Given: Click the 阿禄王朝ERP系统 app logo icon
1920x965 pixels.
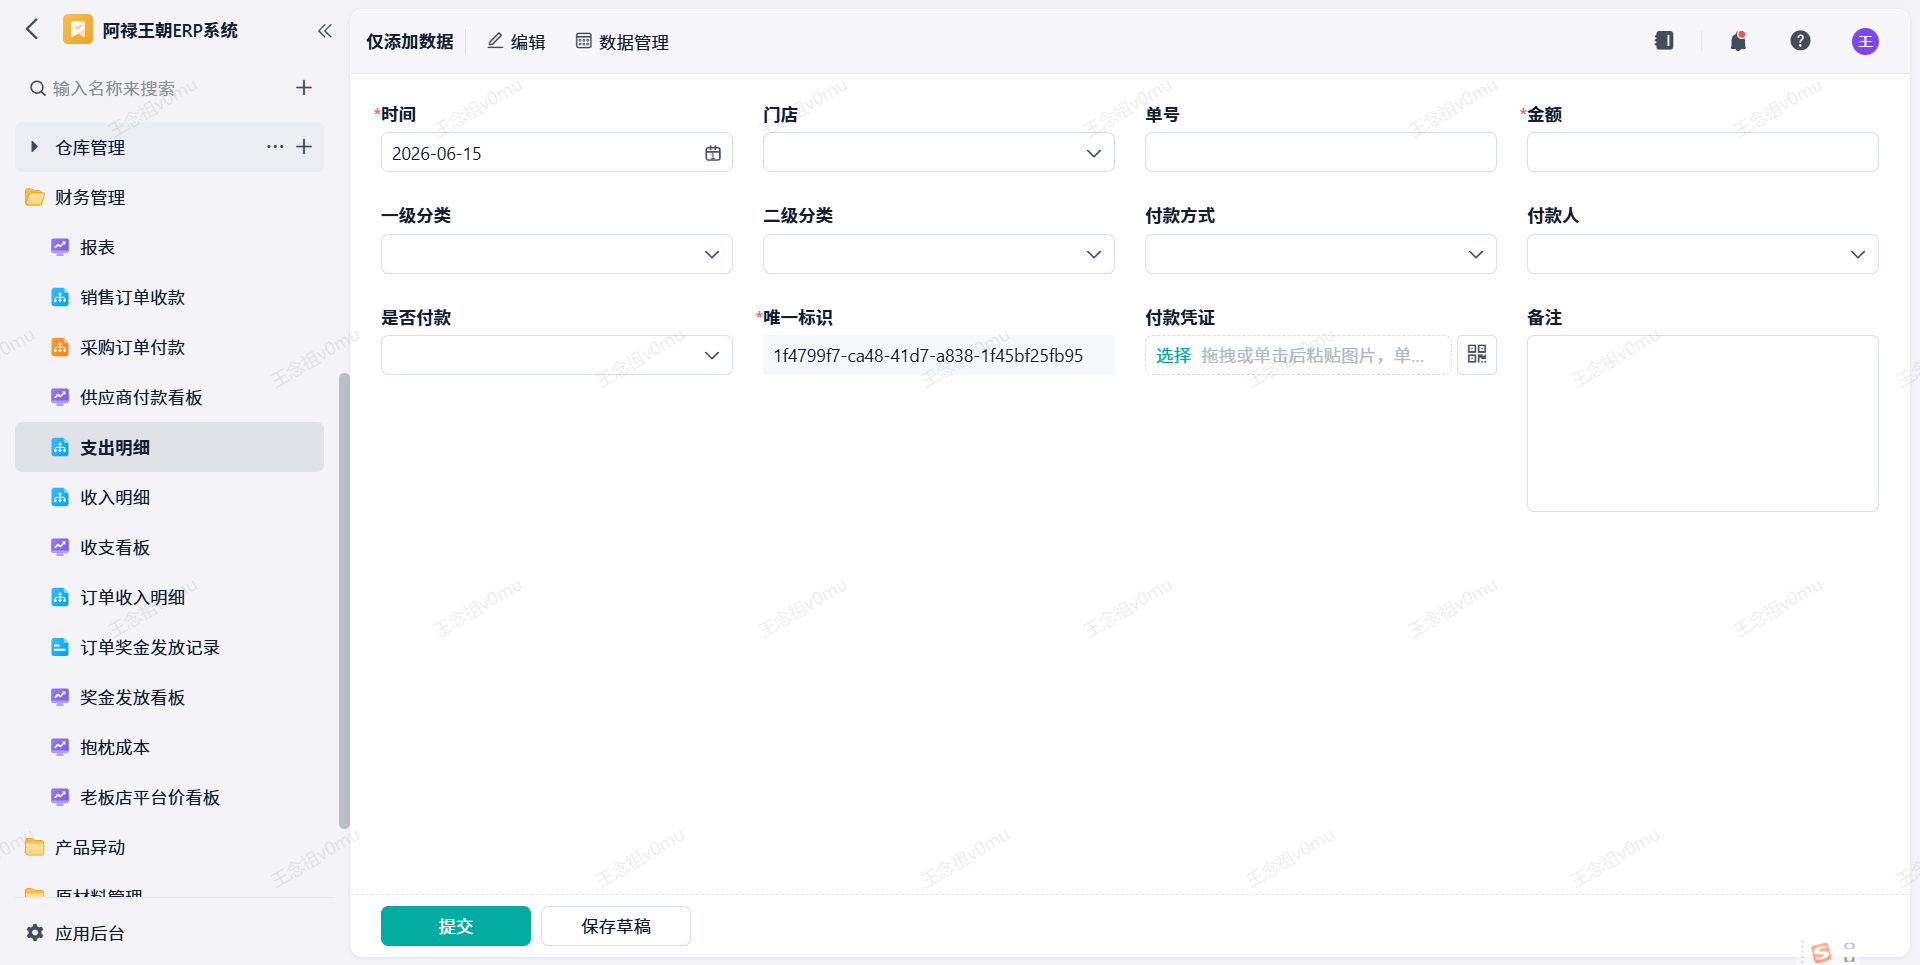Looking at the screenshot, I should click(x=78, y=30).
